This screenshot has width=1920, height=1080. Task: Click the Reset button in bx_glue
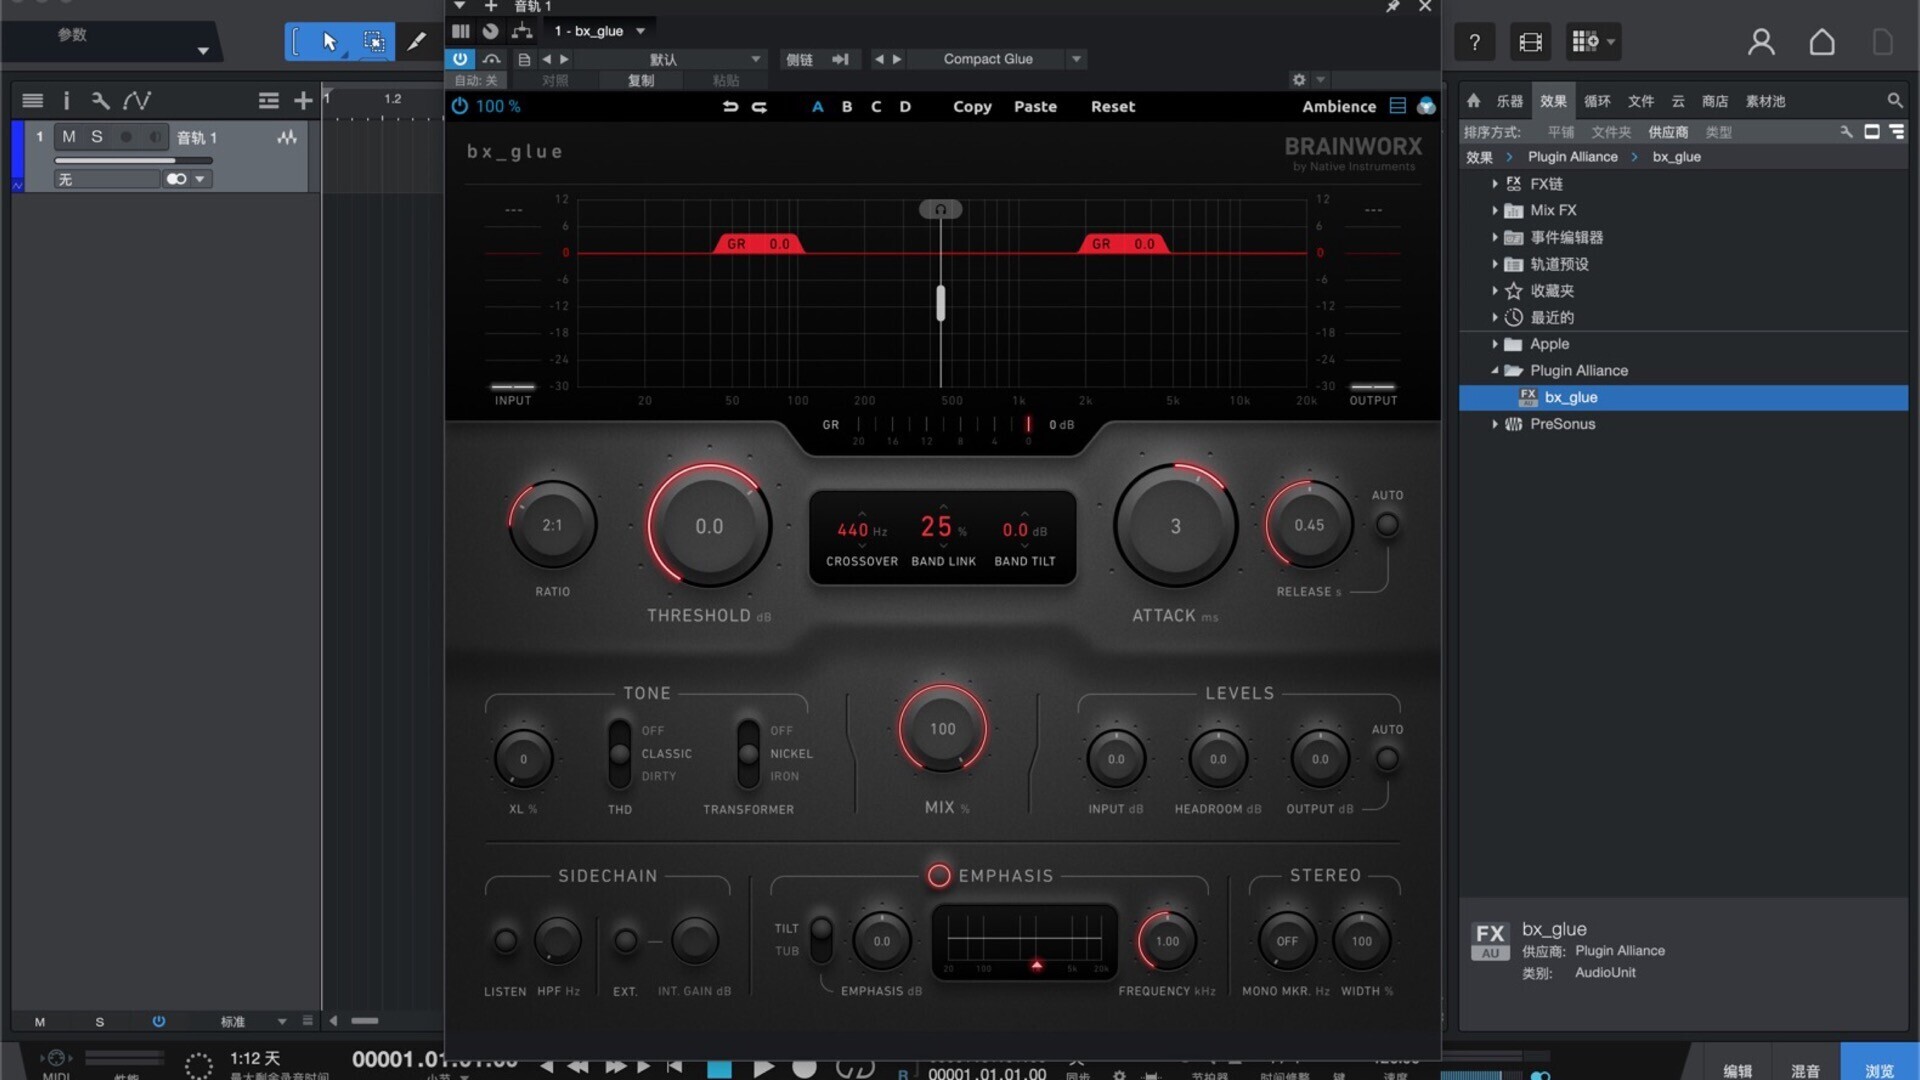[1113, 106]
